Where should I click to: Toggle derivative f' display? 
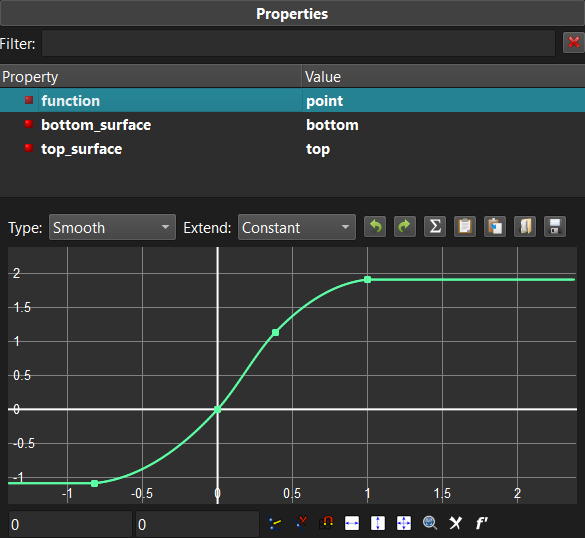[x=481, y=523]
